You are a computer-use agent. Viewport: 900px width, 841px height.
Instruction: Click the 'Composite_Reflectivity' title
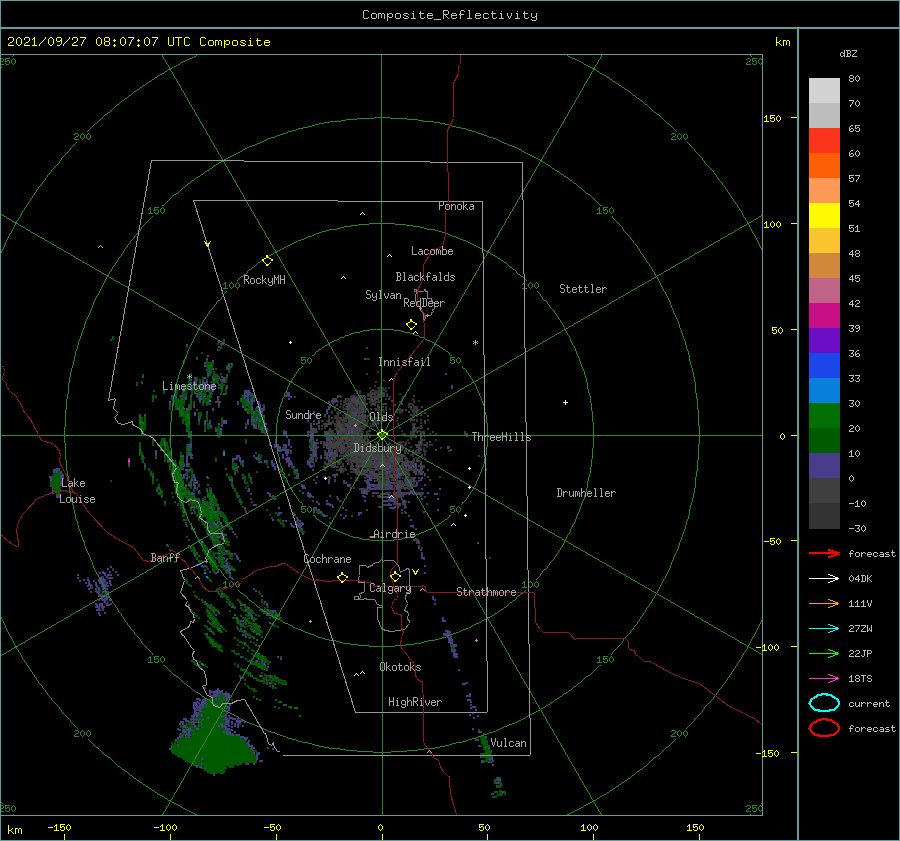click(450, 15)
